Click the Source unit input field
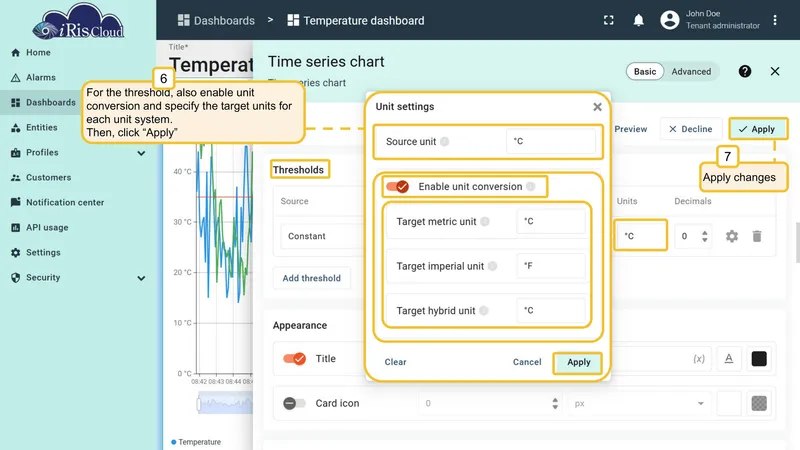Image resolution: width=800 pixels, height=450 pixels. click(551, 141)
